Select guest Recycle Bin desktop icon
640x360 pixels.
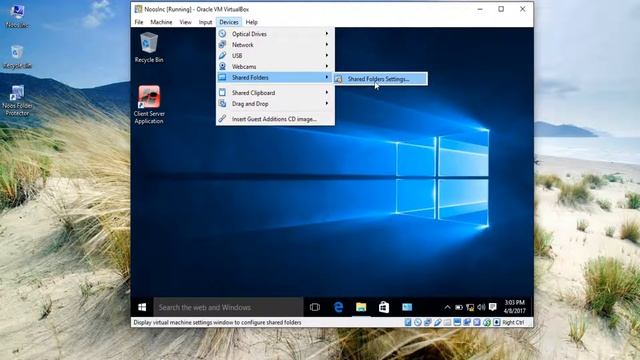(x=149, y=47)
